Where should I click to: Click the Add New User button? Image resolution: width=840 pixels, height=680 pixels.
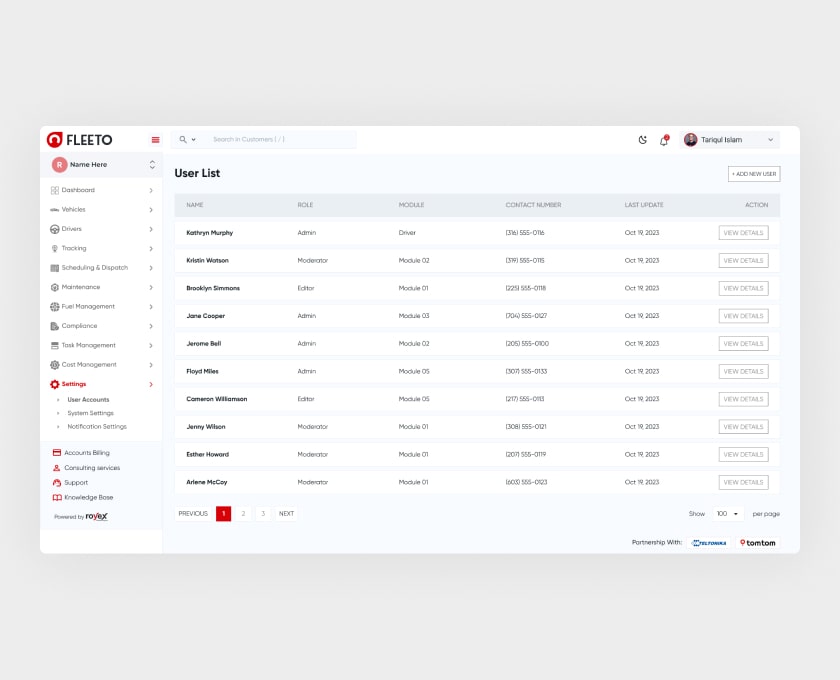tap(753, 174)
